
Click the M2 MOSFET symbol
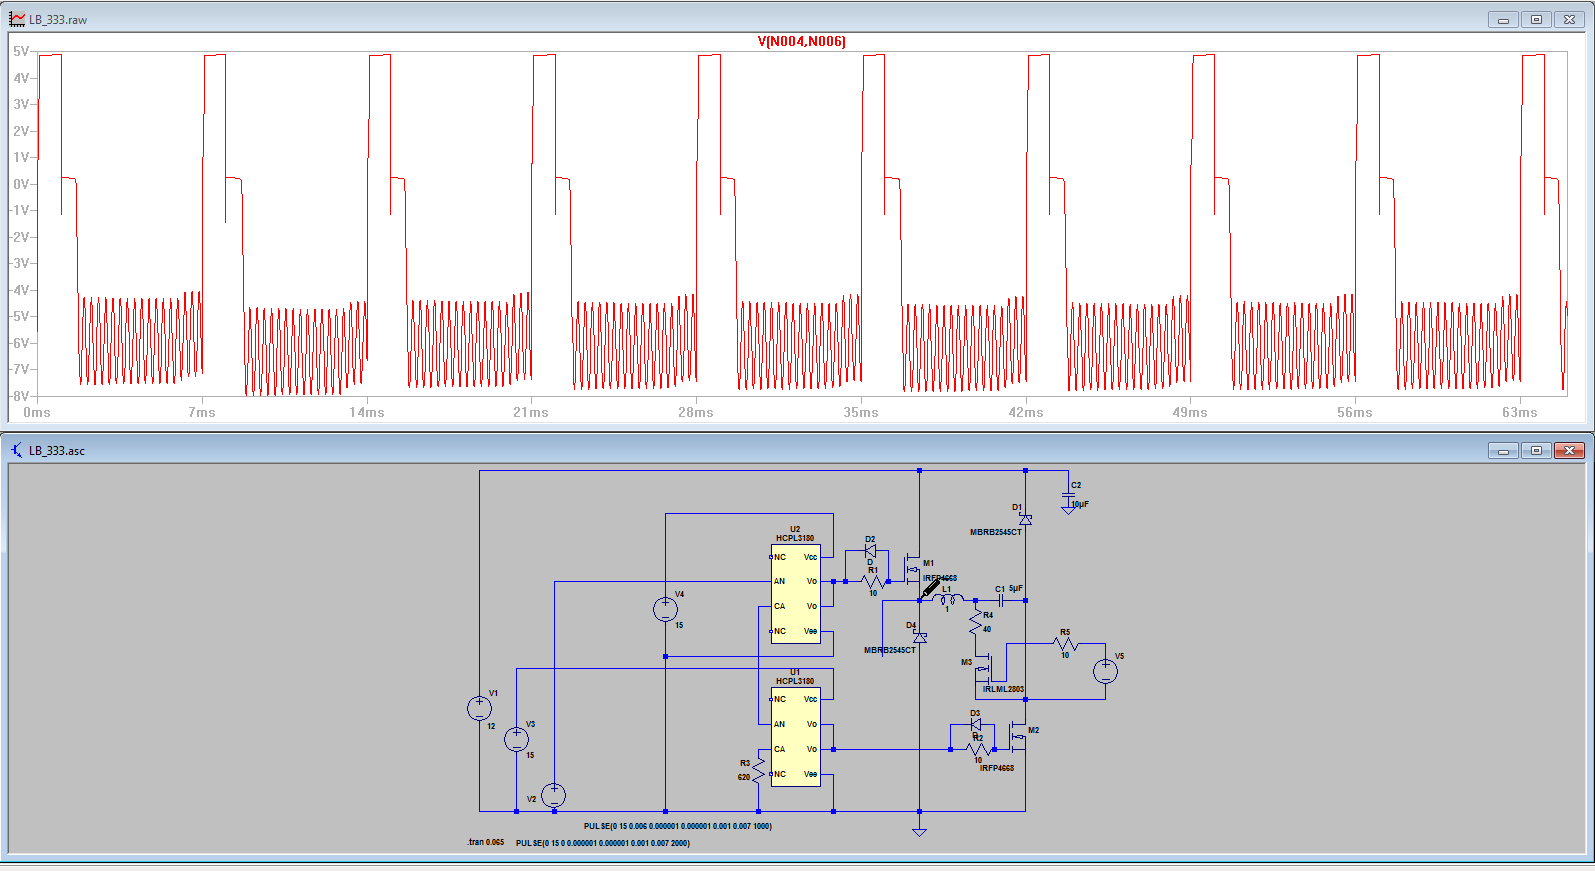pyautogui.click(x=1018, y=739)
